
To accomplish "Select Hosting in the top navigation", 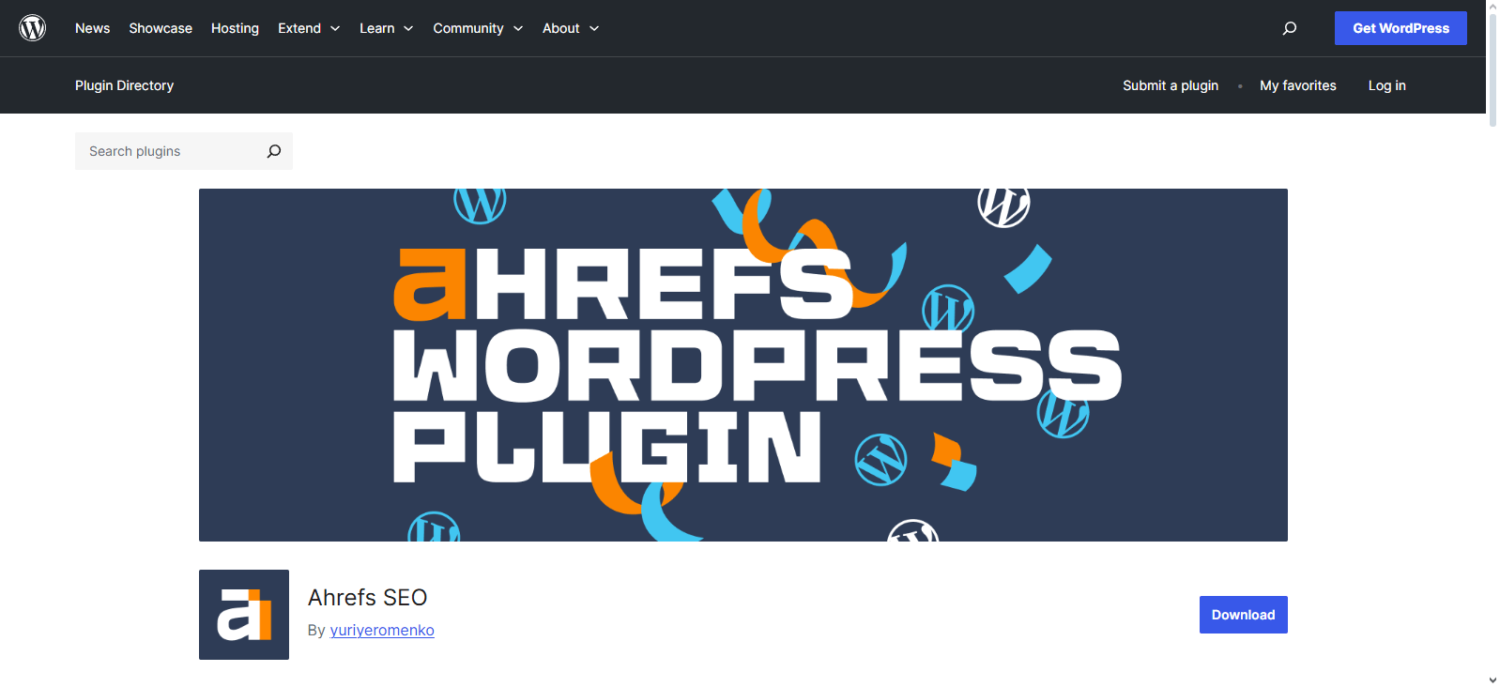I will pyautogui.click(x=235, y=28).
